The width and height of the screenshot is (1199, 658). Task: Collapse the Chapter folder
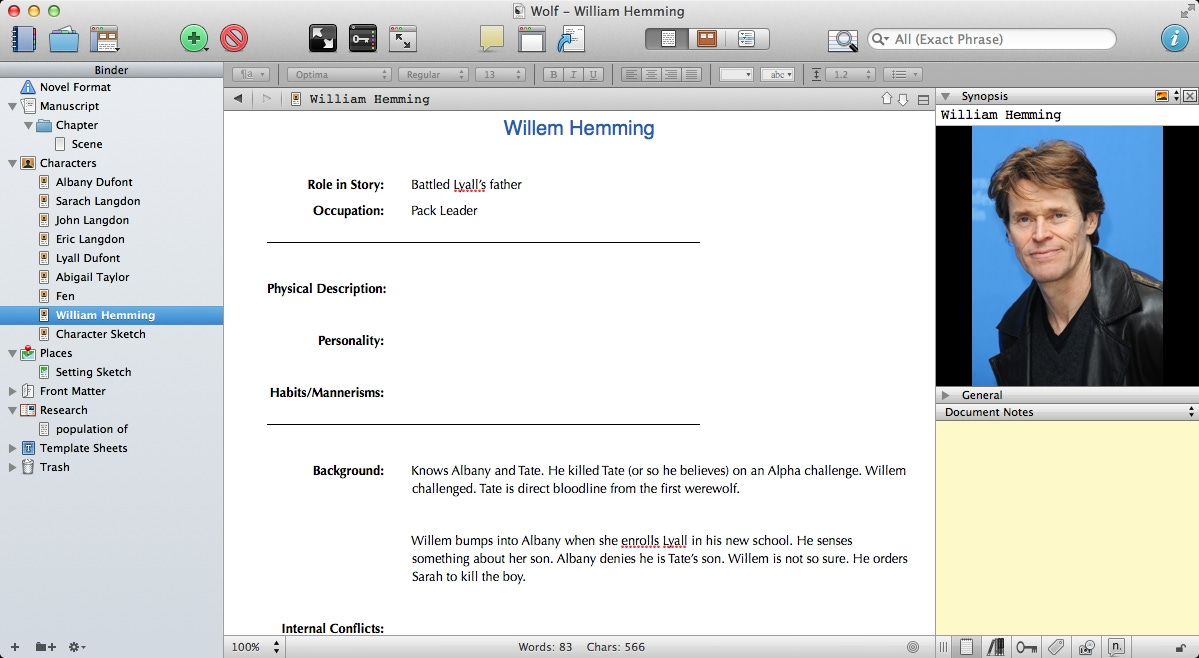[x=28, y=125]
